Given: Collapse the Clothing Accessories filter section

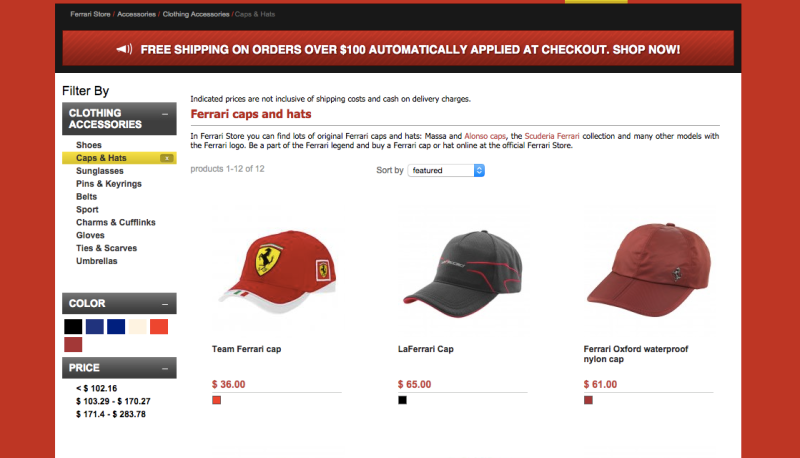Looking at the screenshot, I should (x=165, y=114).
